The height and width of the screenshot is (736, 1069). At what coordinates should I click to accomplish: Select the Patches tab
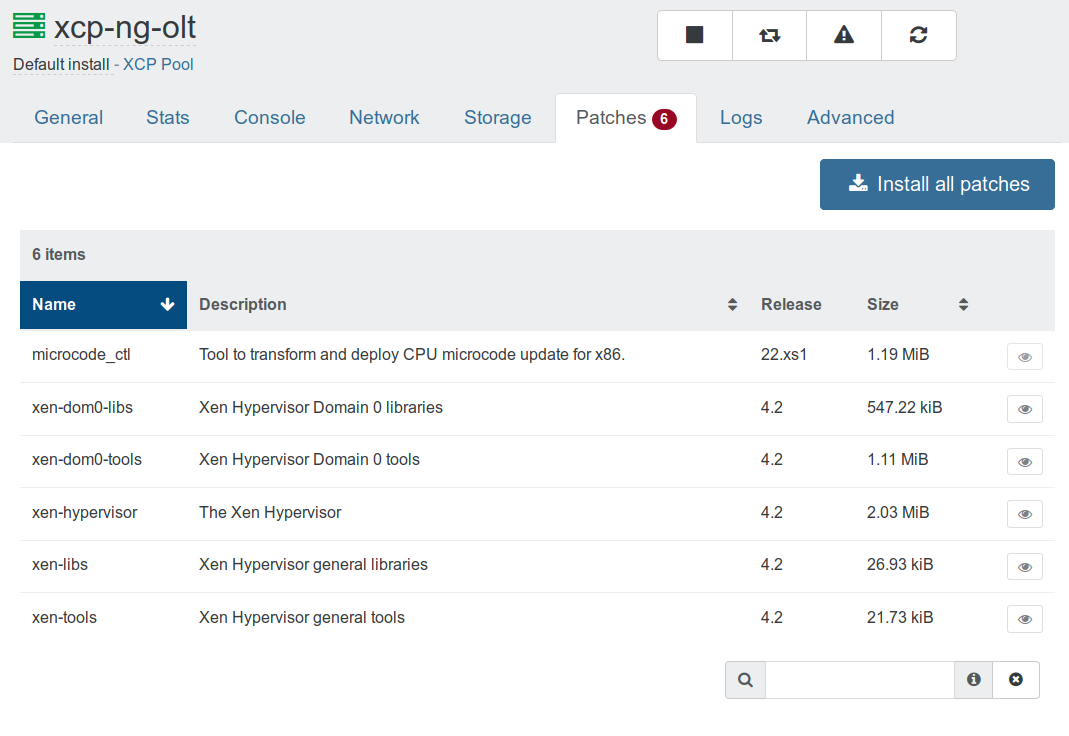pyautogui.click(x=626, y=118)
